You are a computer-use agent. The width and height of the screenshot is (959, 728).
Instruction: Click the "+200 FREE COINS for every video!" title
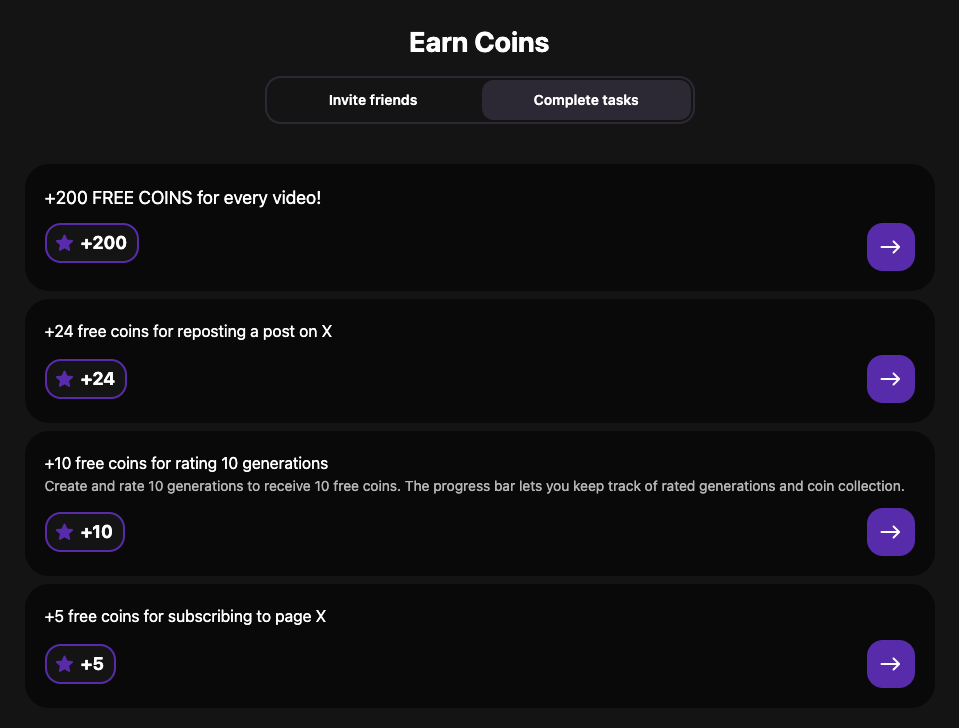pyautogui.click(x=183, y=198)
